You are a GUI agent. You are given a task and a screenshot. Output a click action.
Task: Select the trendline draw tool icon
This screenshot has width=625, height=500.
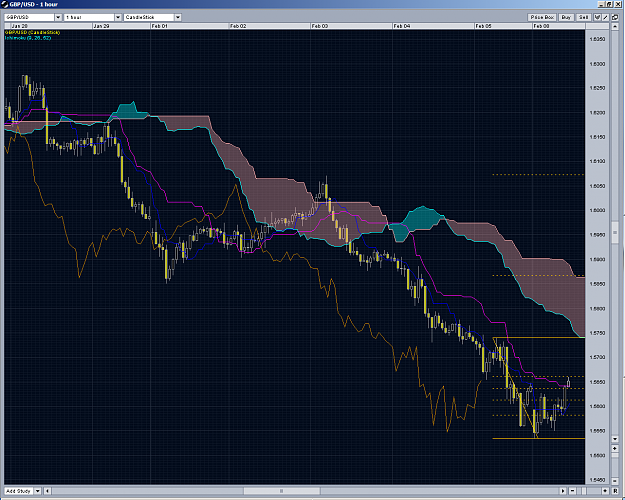point(605,17)
